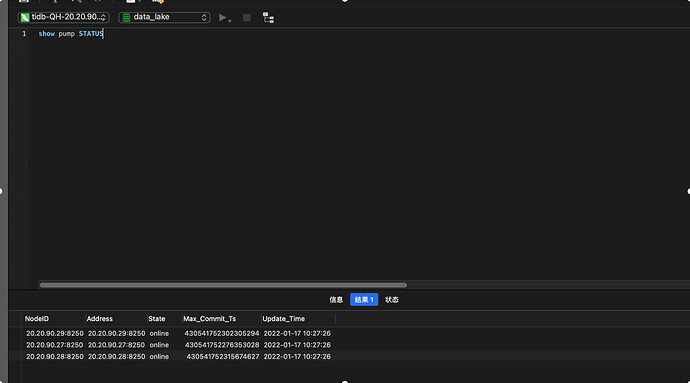Select Max_Commit_Ts value 430541752315674627

(223, 357)
